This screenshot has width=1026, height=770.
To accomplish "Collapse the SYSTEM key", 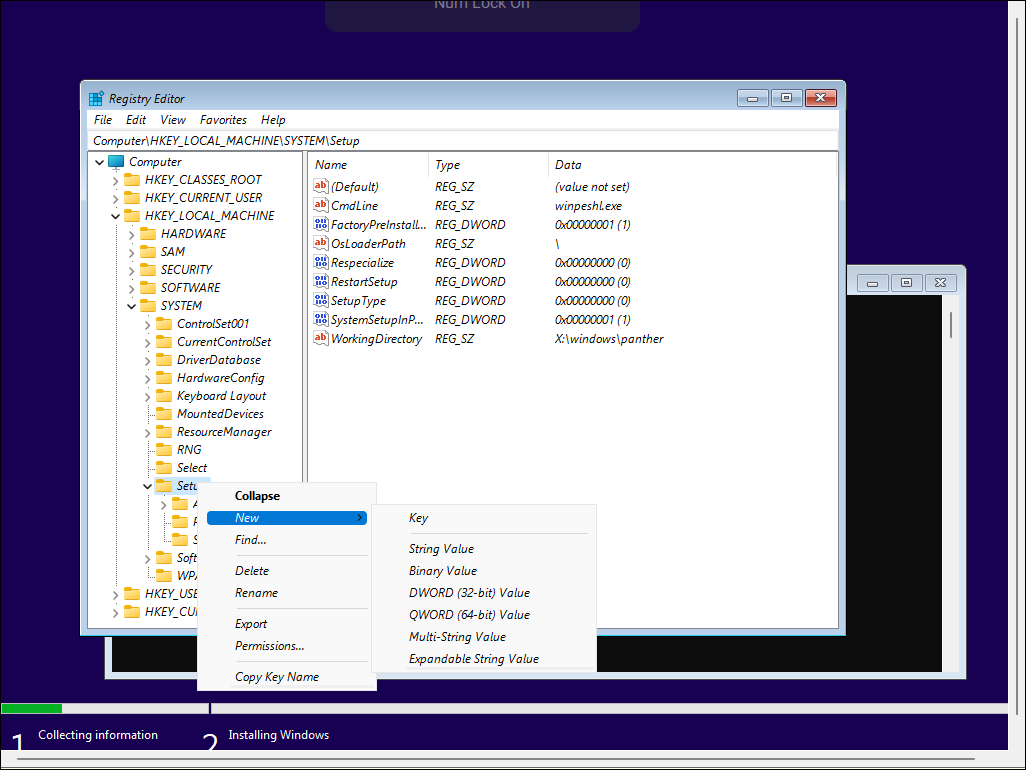I will pyautogui.click(x=131, y=305).
